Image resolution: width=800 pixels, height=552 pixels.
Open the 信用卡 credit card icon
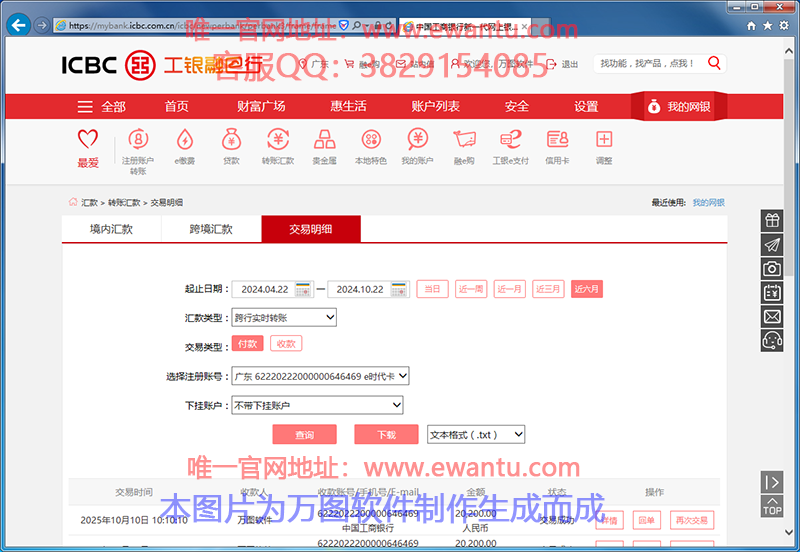pos(557,139)
